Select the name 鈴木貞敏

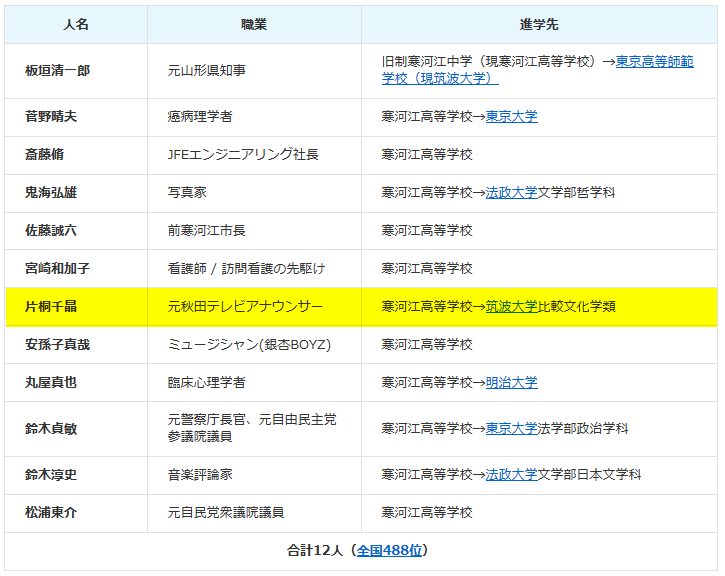[51, 429]
